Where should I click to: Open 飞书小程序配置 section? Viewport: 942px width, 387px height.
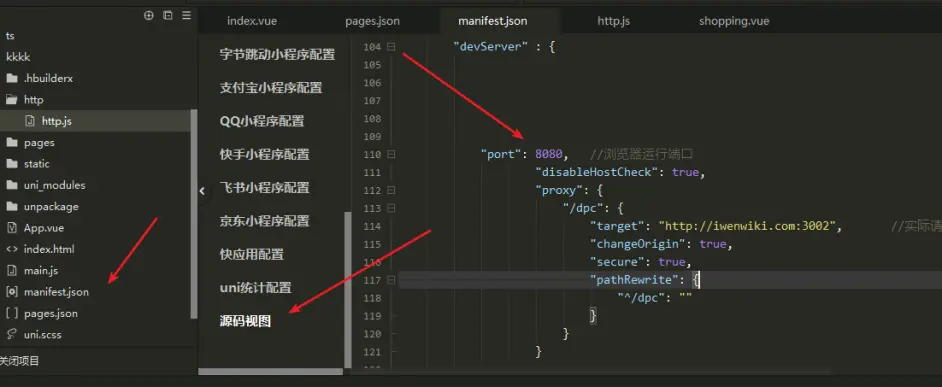pyautogui.click(x=264, y=187)
